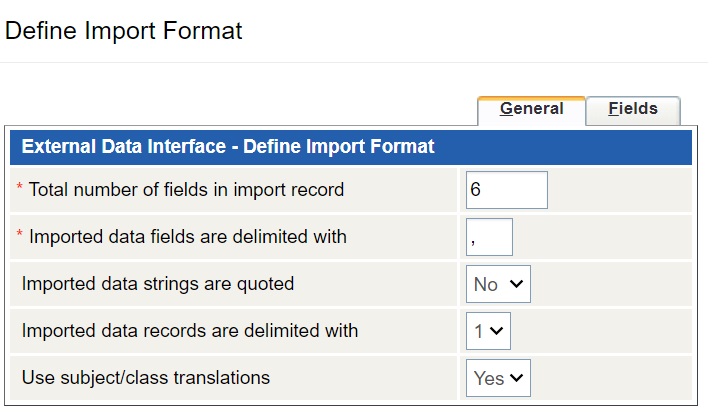Click the 'Imported data fields are delimited with' label

[x=188, y=237]
